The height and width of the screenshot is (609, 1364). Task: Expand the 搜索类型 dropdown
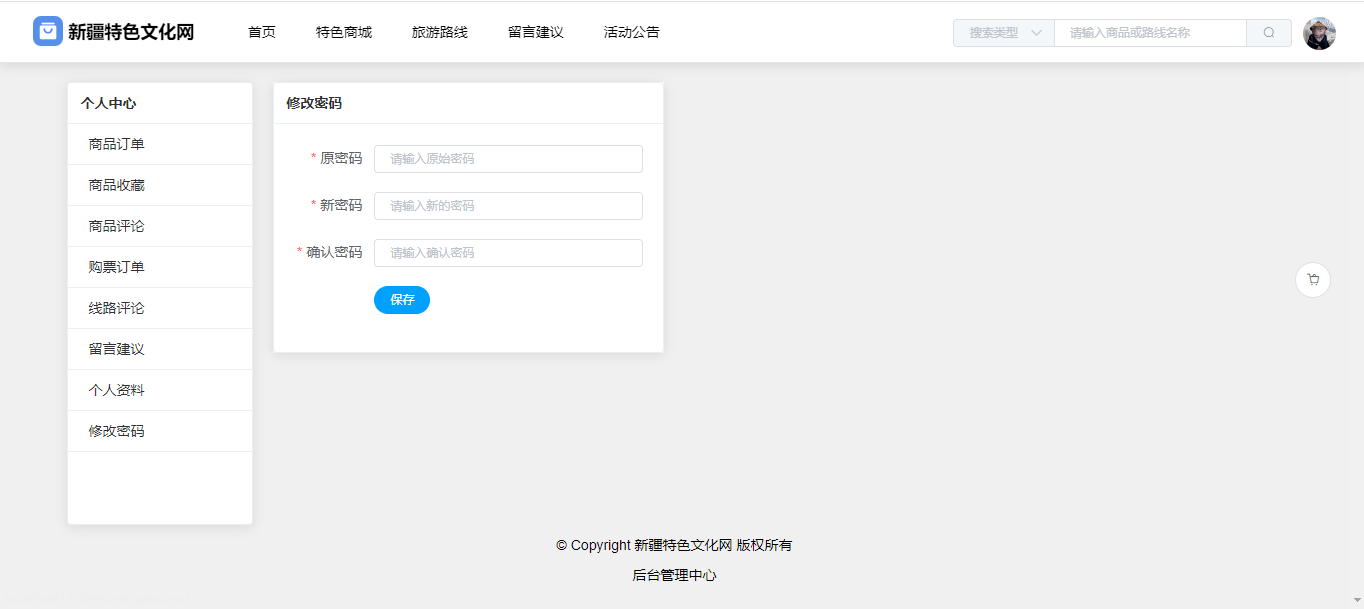[x=1004, y=33]
